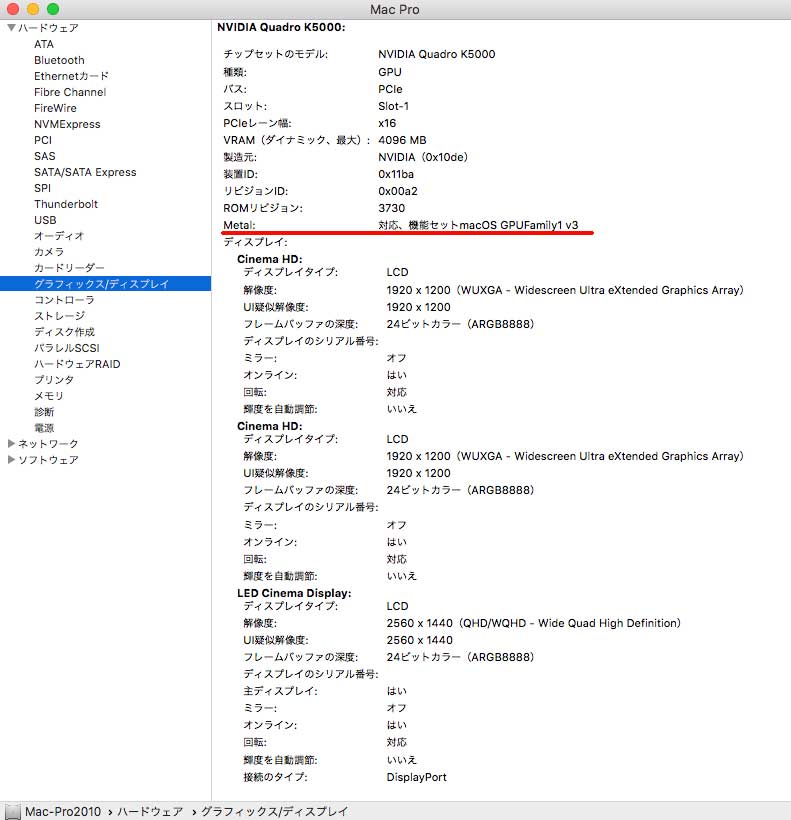Open the 診断 entry
Screen dimensions: 791x820
[x=44, y=412]
